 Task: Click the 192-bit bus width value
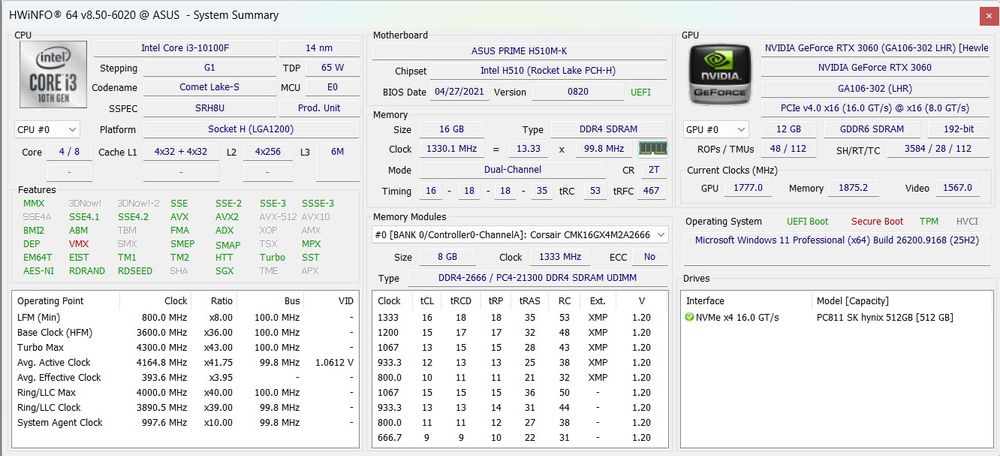[958, 129]
